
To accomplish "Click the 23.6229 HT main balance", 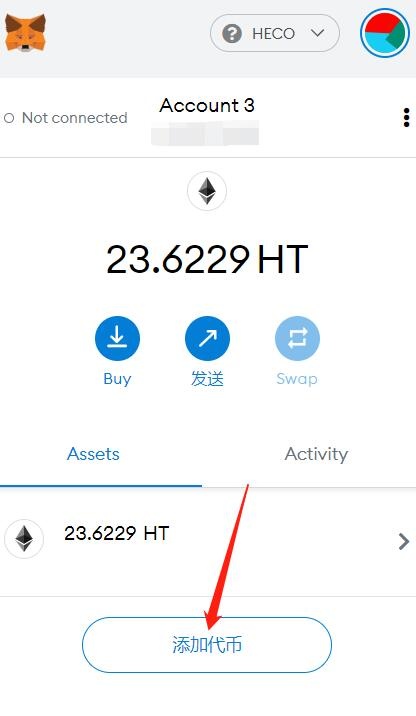I will (x=207, y=259).
